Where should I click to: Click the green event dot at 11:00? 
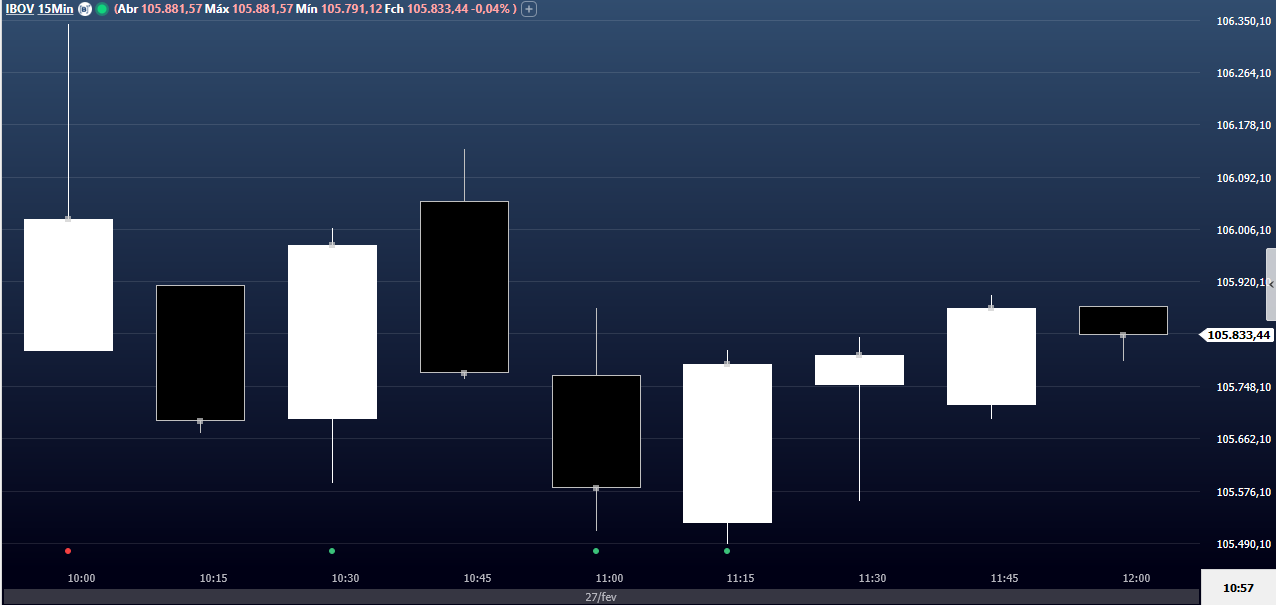tap(596, 551)
